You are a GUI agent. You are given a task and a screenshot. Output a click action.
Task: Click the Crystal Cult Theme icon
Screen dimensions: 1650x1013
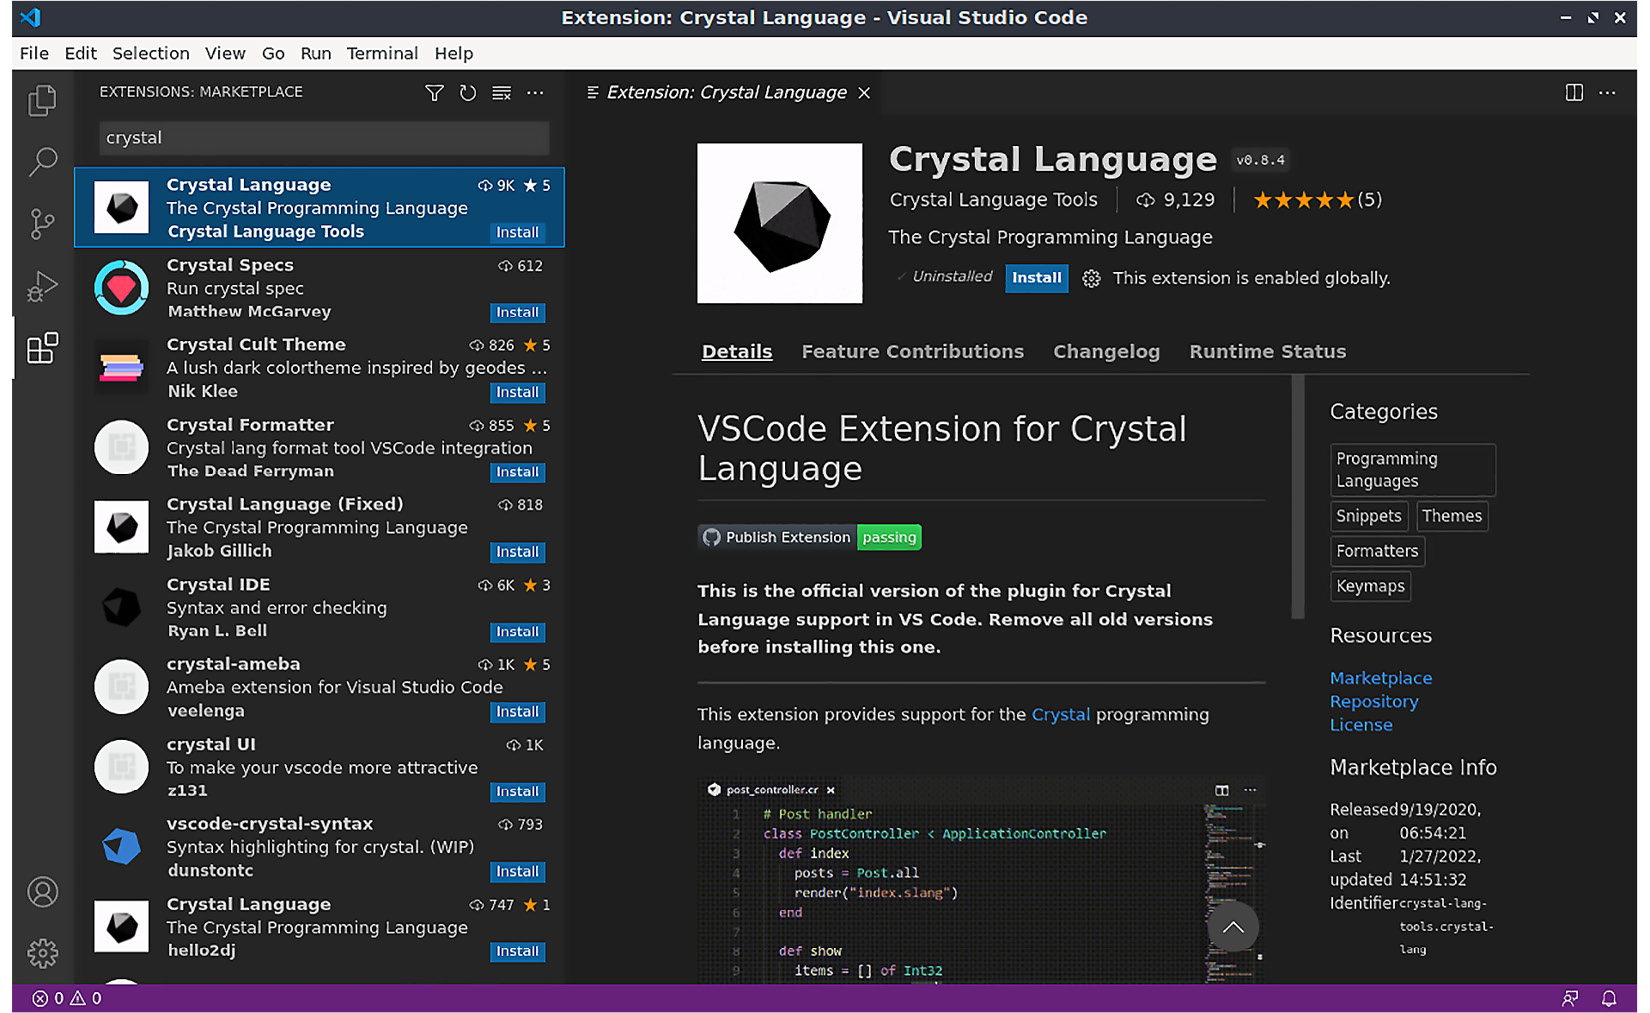(x=122, y=367)
